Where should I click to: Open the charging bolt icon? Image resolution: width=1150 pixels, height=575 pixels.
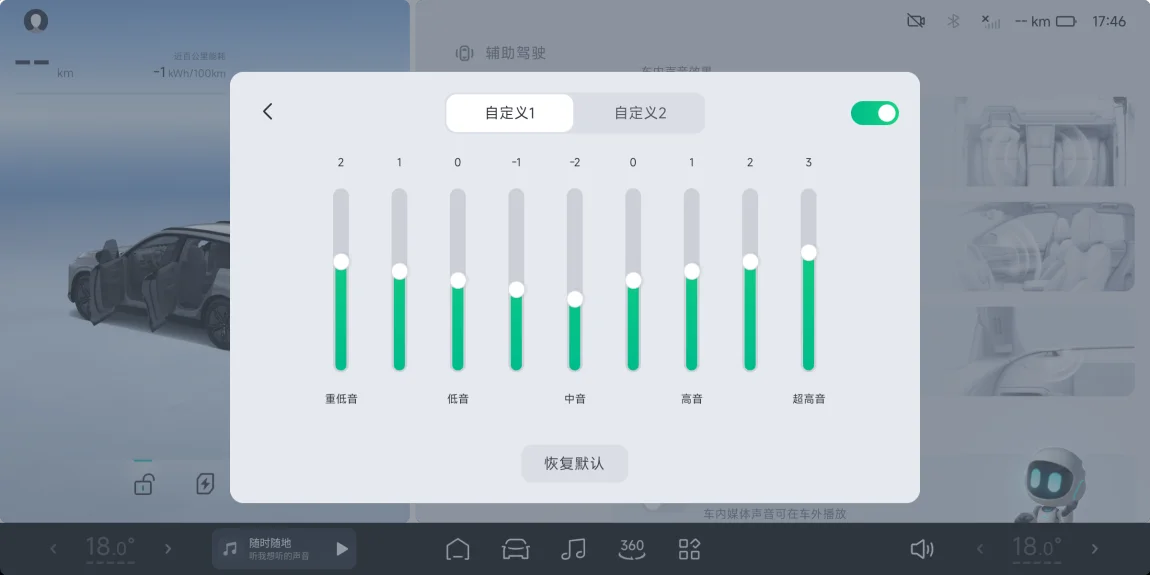(x=205, y=484)
